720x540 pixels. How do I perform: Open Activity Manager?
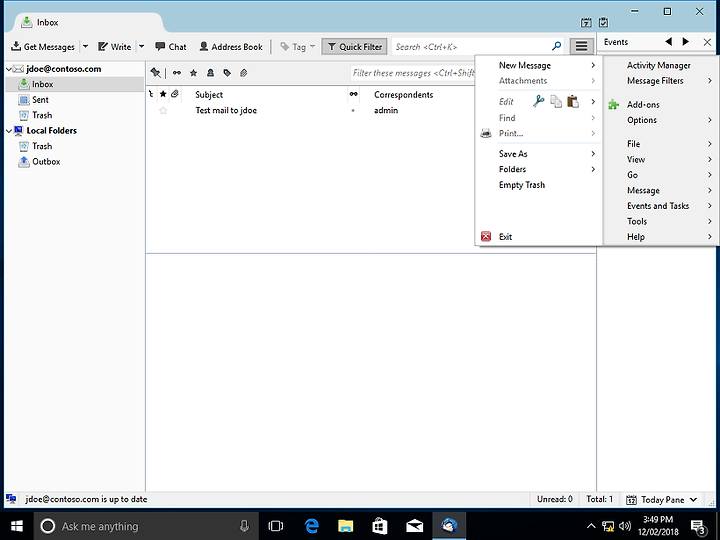click(660, 65)
